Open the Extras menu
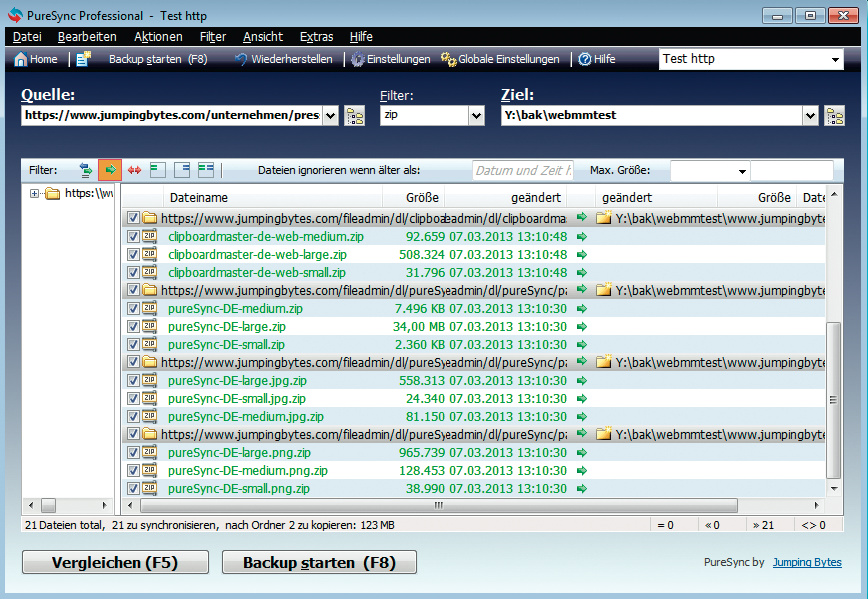 click(x=316, y=37)
